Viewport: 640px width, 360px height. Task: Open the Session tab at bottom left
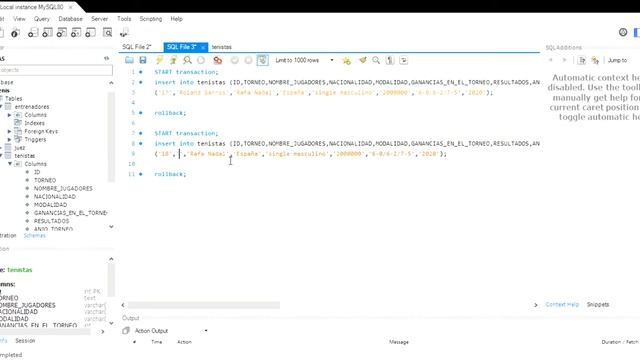tap(25, 340)
